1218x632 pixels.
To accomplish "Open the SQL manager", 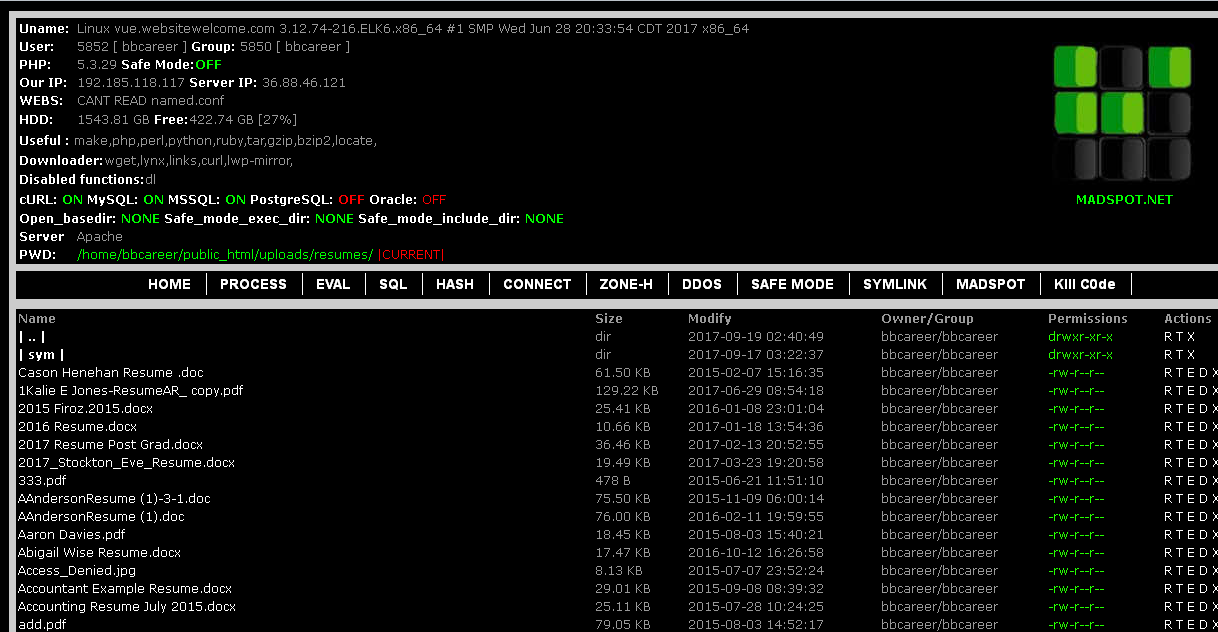I will (x=393, y=284).
